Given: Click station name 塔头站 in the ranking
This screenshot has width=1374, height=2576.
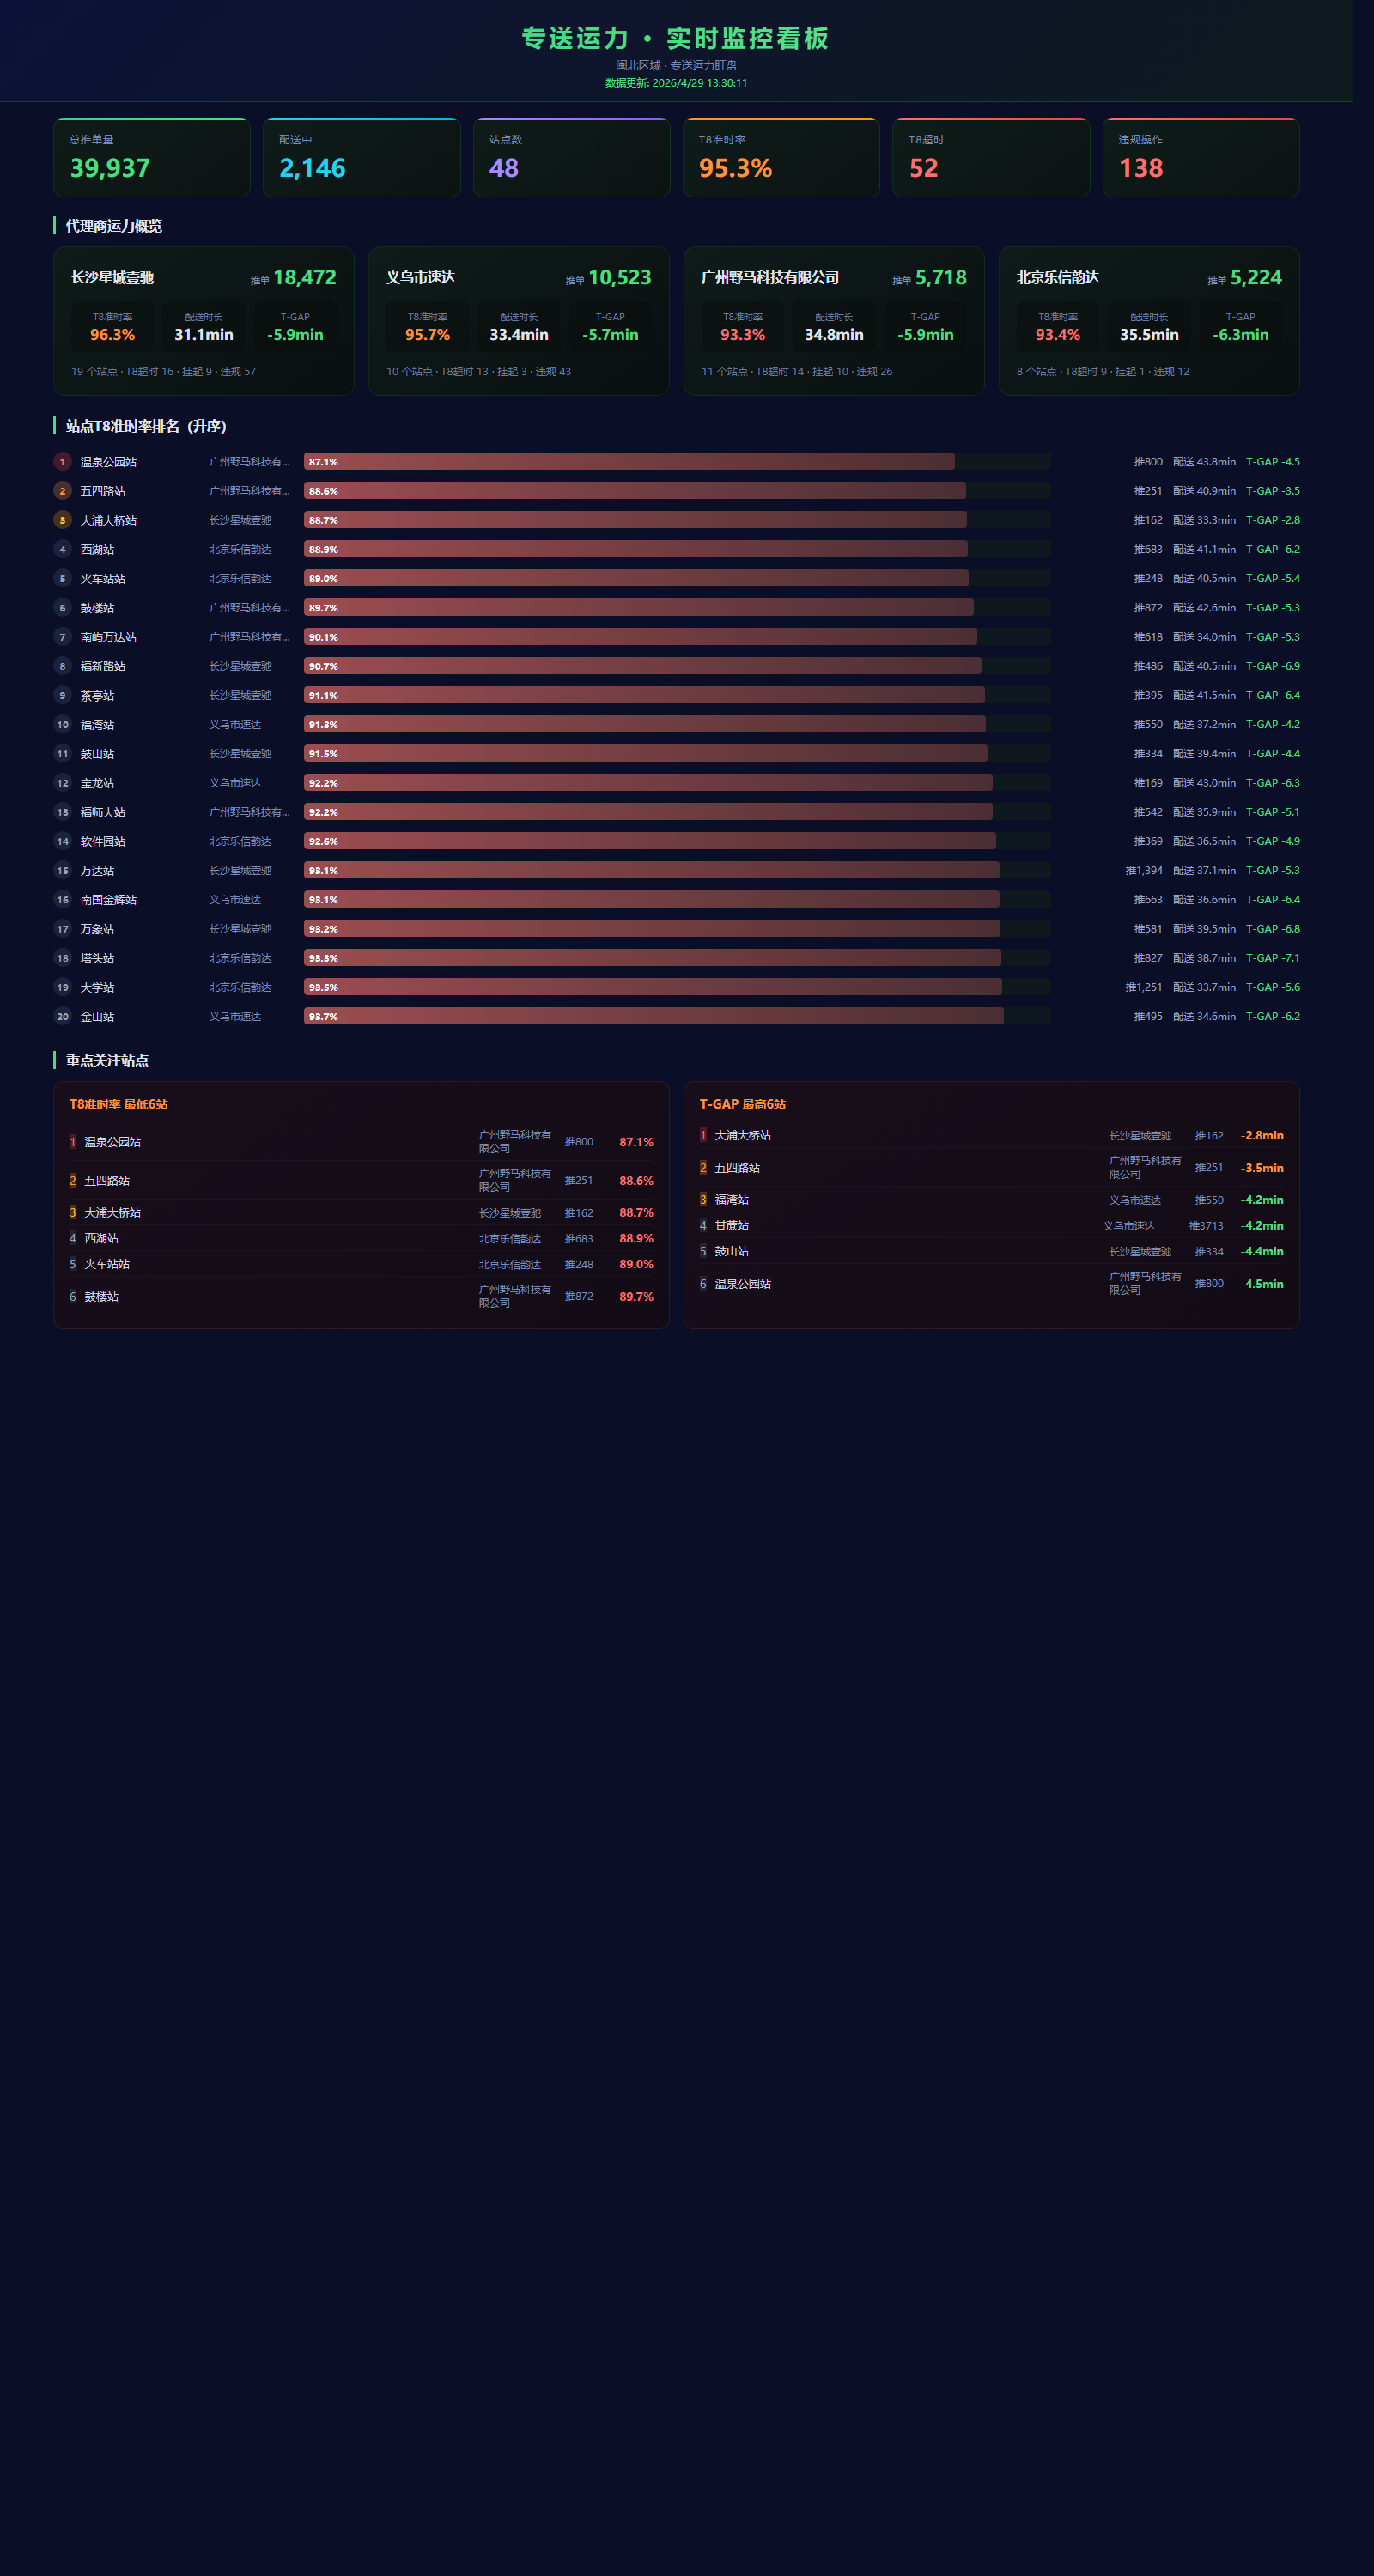Looking at the screenshot, I should coord(97,958).
